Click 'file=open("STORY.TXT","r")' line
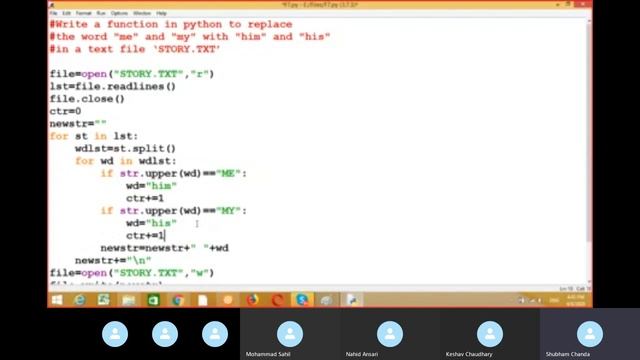The width and height of the screenshot is (640, 360). coord(132,74)
